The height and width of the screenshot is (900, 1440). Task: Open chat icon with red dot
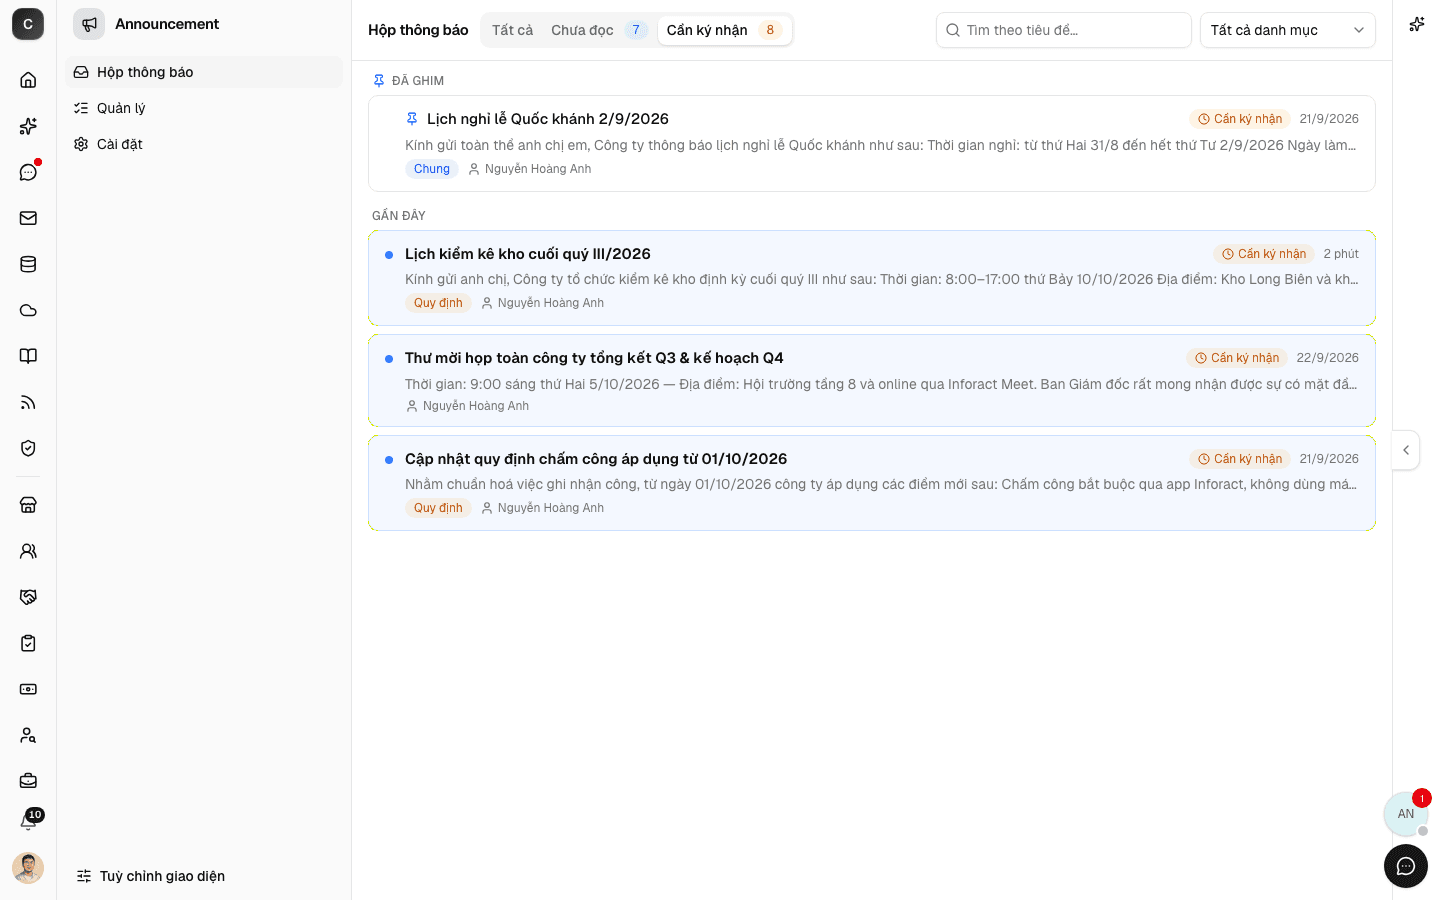(28, 172)
